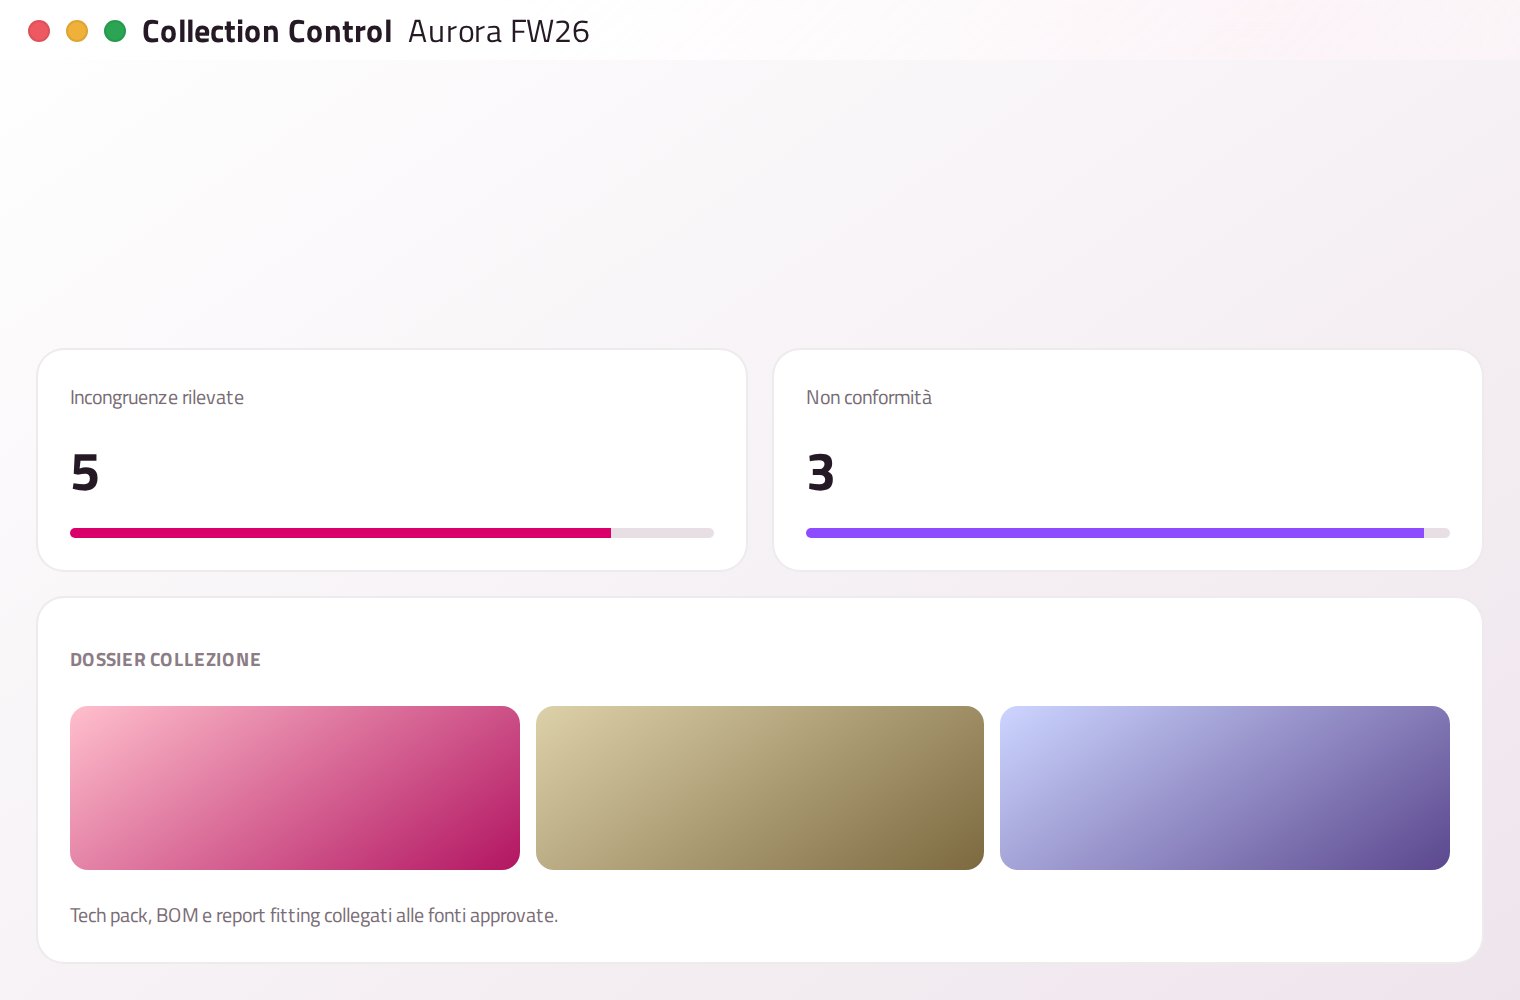The height and width of the screenshot is (1000, 1520).
Task: Click the red close window button
Action: tap(39, 31)
